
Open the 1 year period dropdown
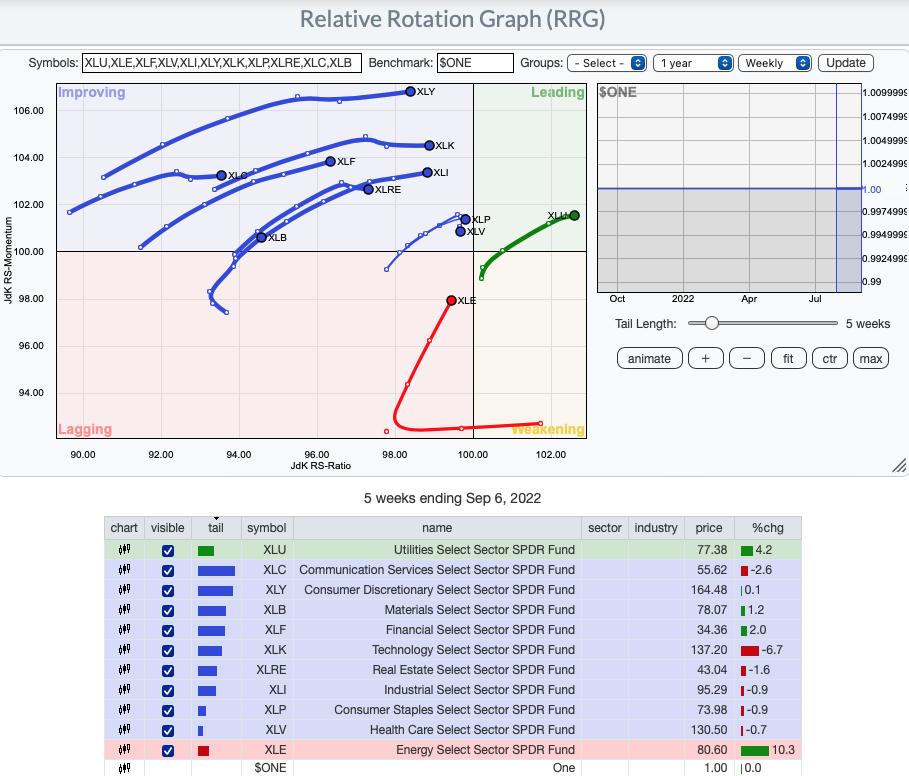click(x=694, y=63)
